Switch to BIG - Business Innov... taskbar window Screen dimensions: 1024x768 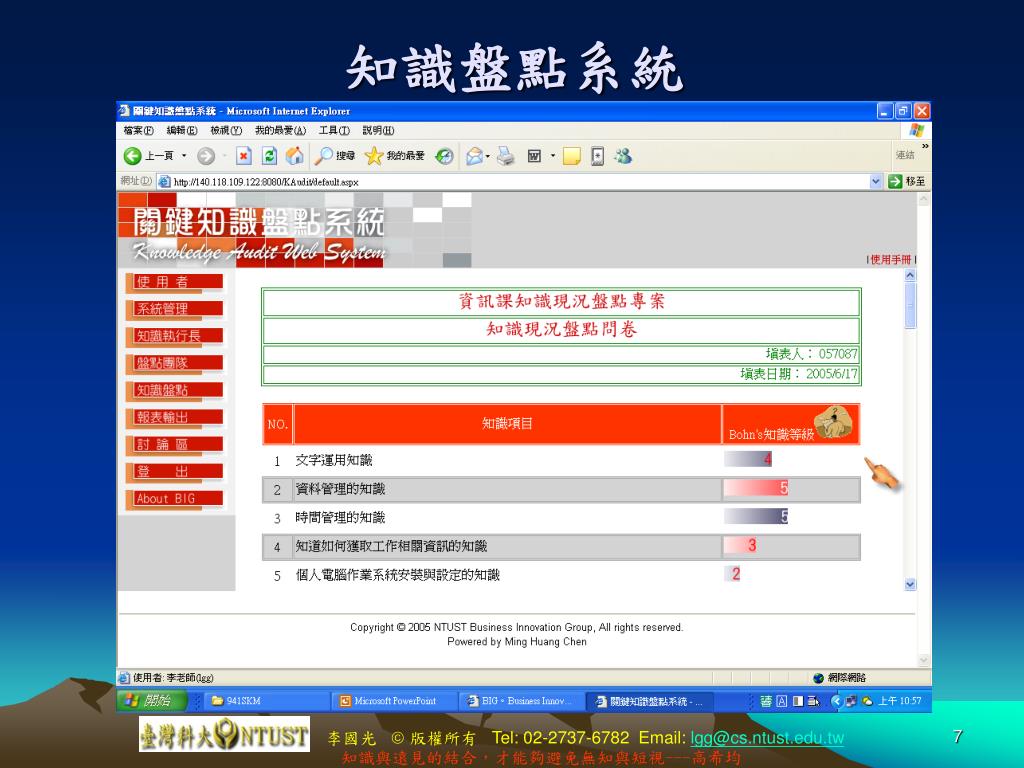coord(522,701)
